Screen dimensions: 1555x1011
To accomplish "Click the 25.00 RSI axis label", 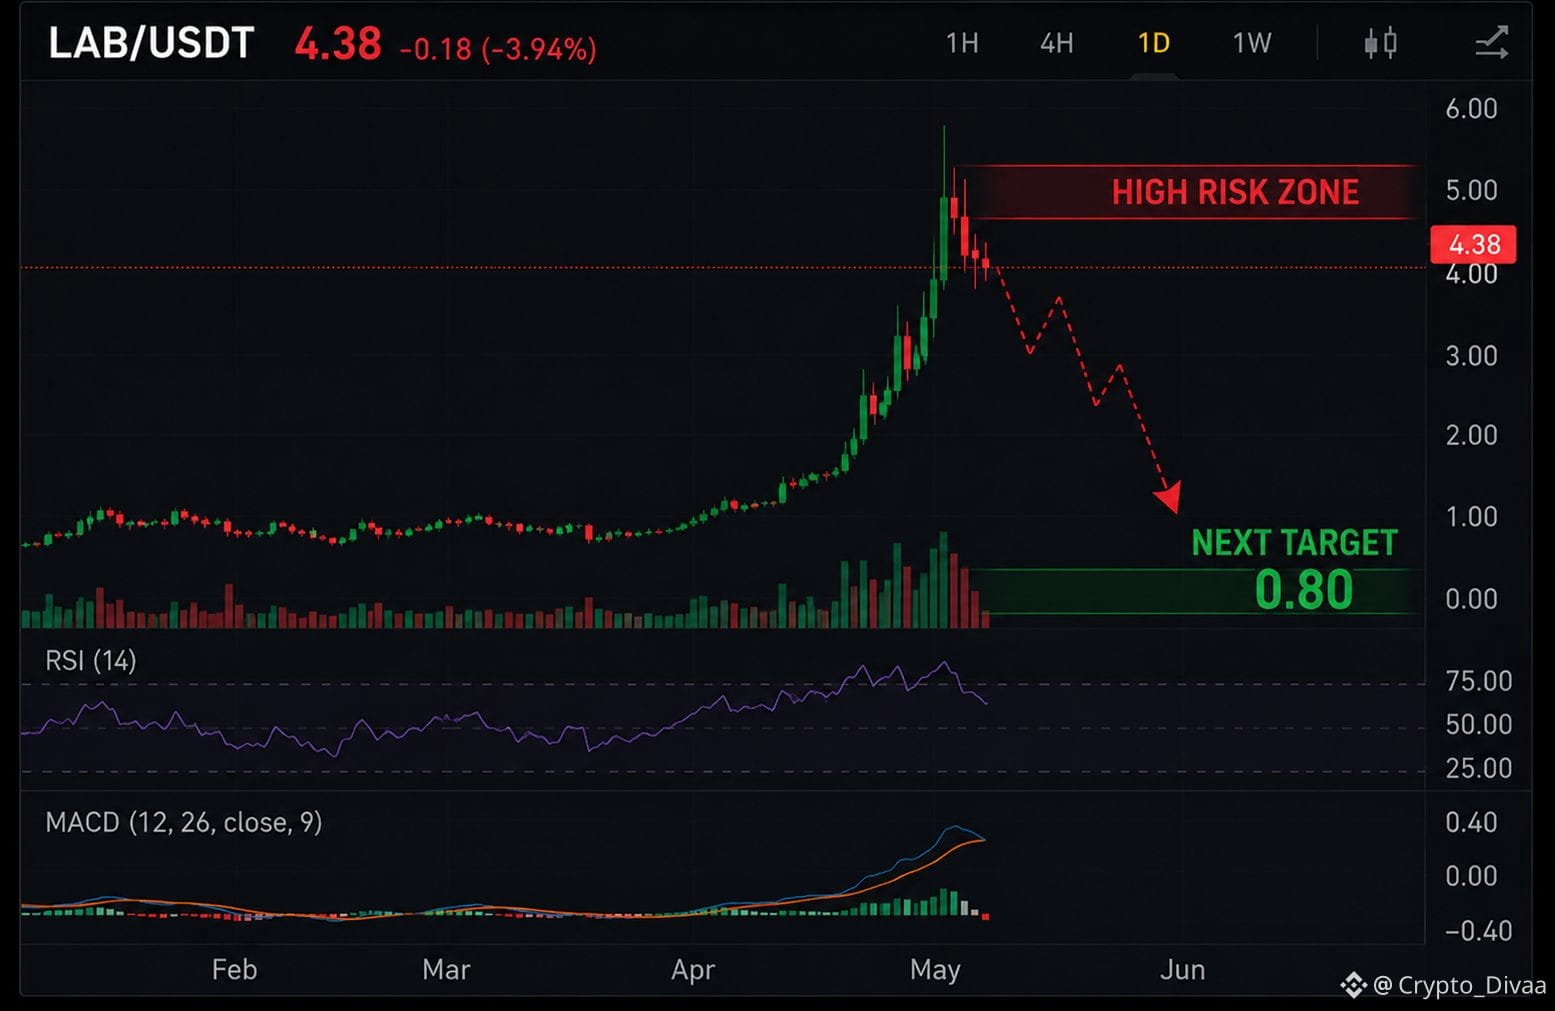I will tap(1479, 768).
